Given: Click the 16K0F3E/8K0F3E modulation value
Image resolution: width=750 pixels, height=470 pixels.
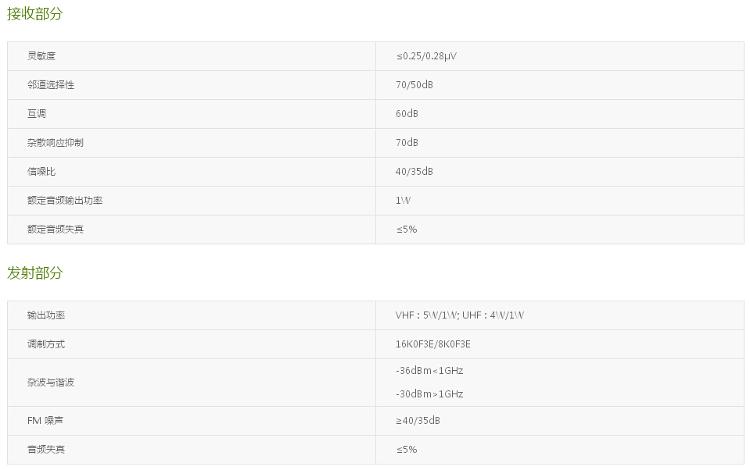Looking at the screenshot, I should [x=433, y=344].
